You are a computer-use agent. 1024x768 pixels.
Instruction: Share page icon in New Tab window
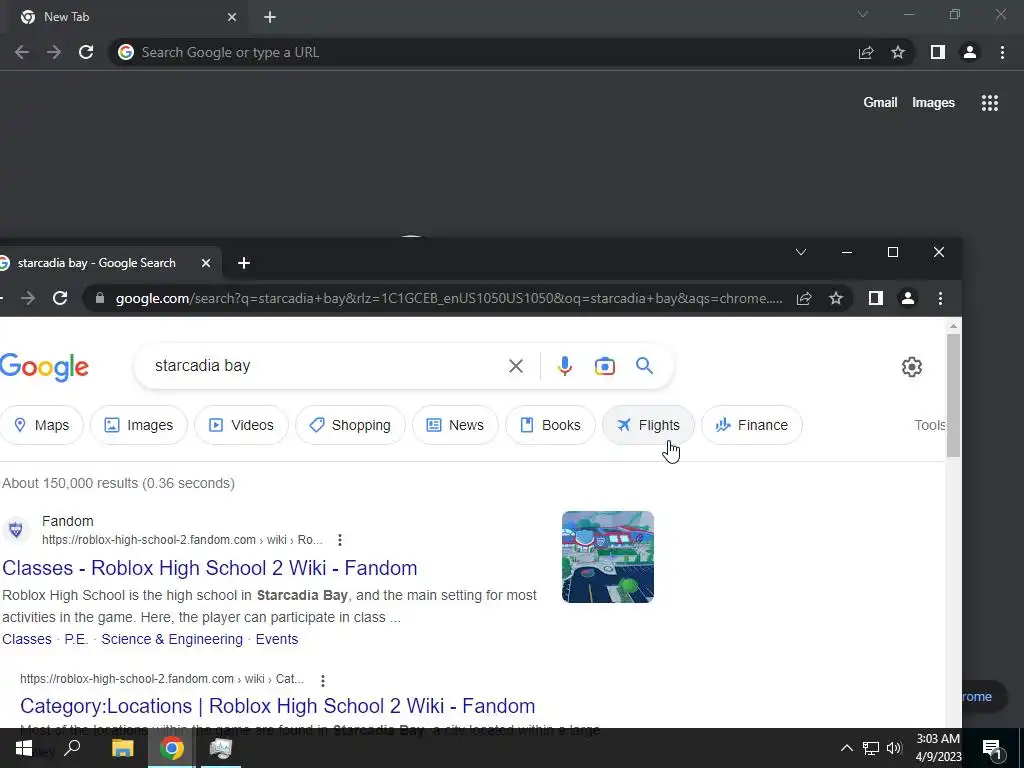(x=866, y=52)
